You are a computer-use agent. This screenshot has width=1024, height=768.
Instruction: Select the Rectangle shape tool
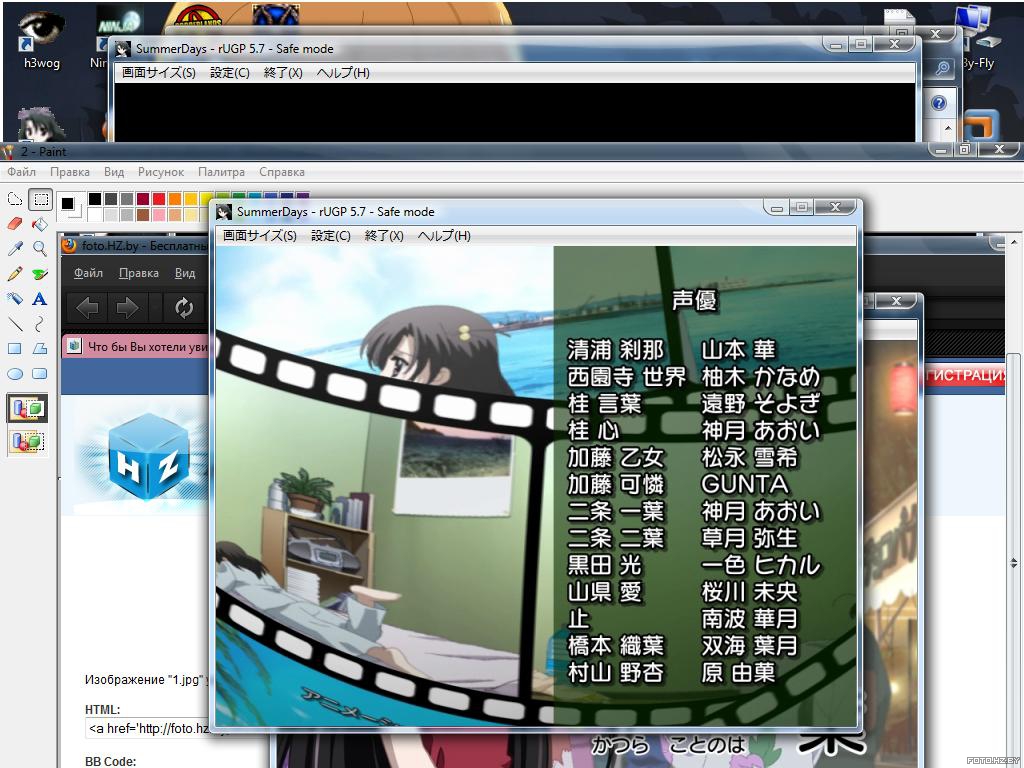(x=14, y=349)
